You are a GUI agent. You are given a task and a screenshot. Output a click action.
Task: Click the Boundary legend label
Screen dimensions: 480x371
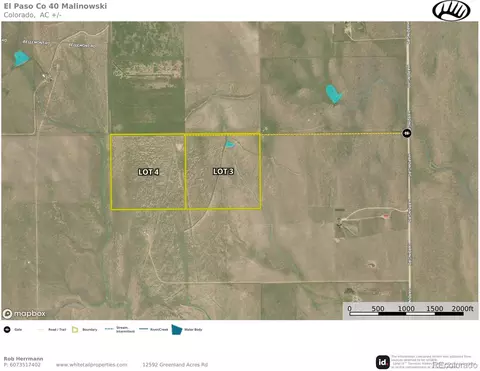(90, 330)
